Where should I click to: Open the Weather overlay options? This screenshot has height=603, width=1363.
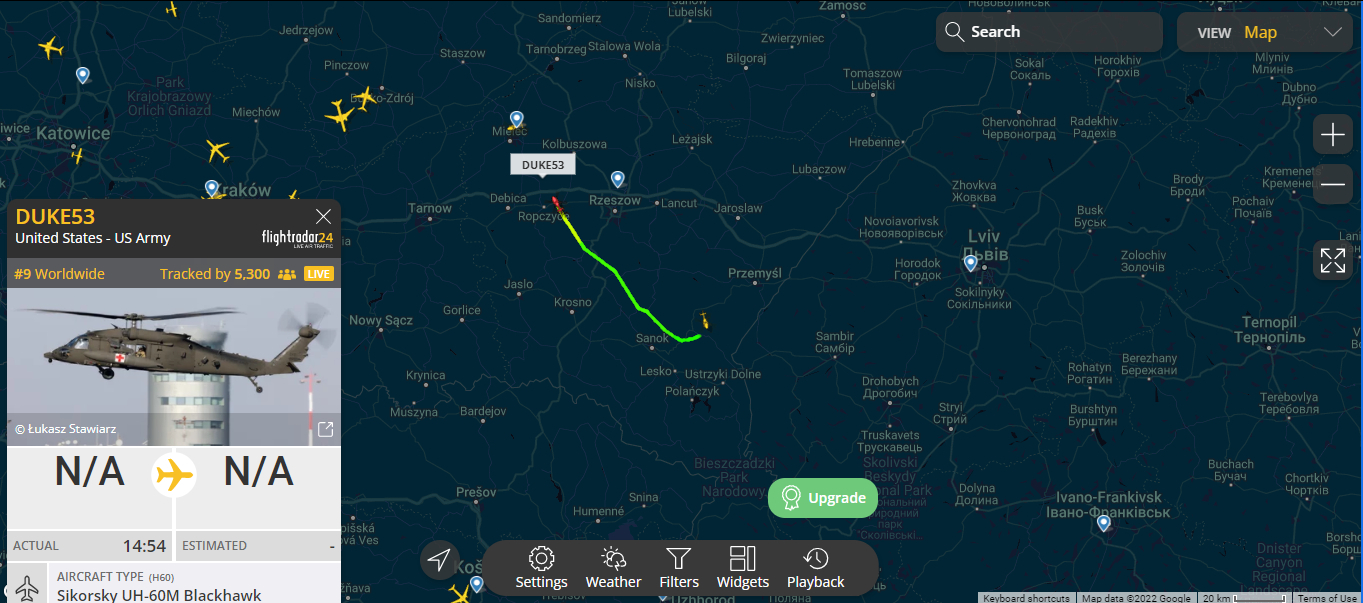pos(613,568)
